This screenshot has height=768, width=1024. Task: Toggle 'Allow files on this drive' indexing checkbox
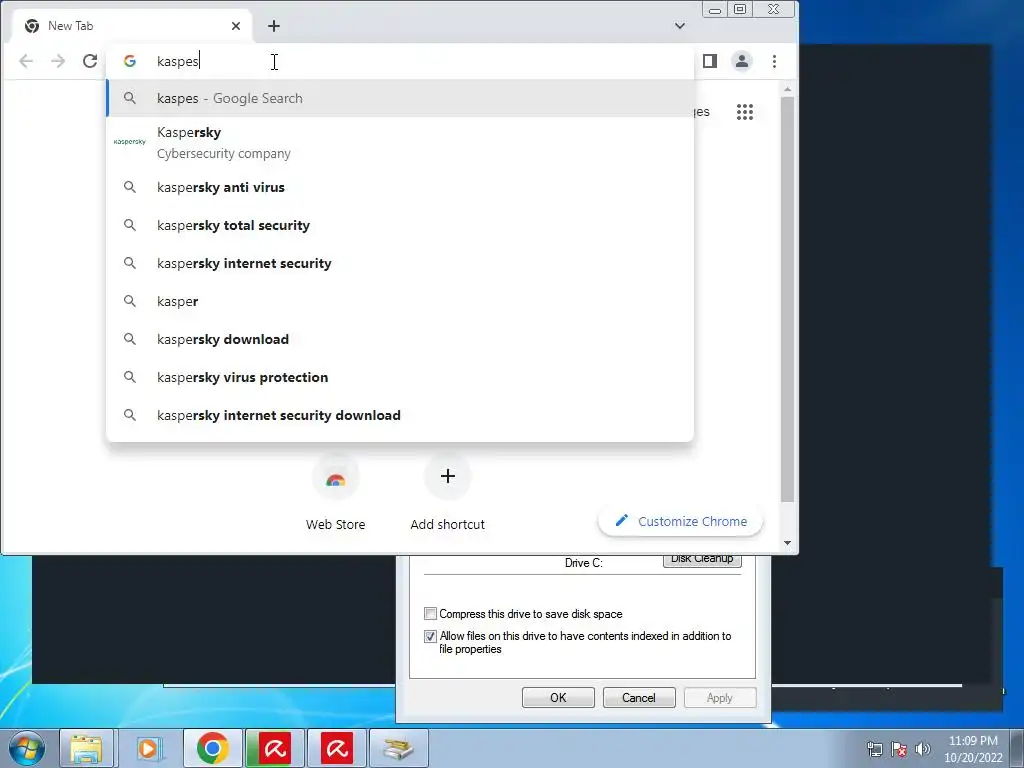click(x=430, y=636)
